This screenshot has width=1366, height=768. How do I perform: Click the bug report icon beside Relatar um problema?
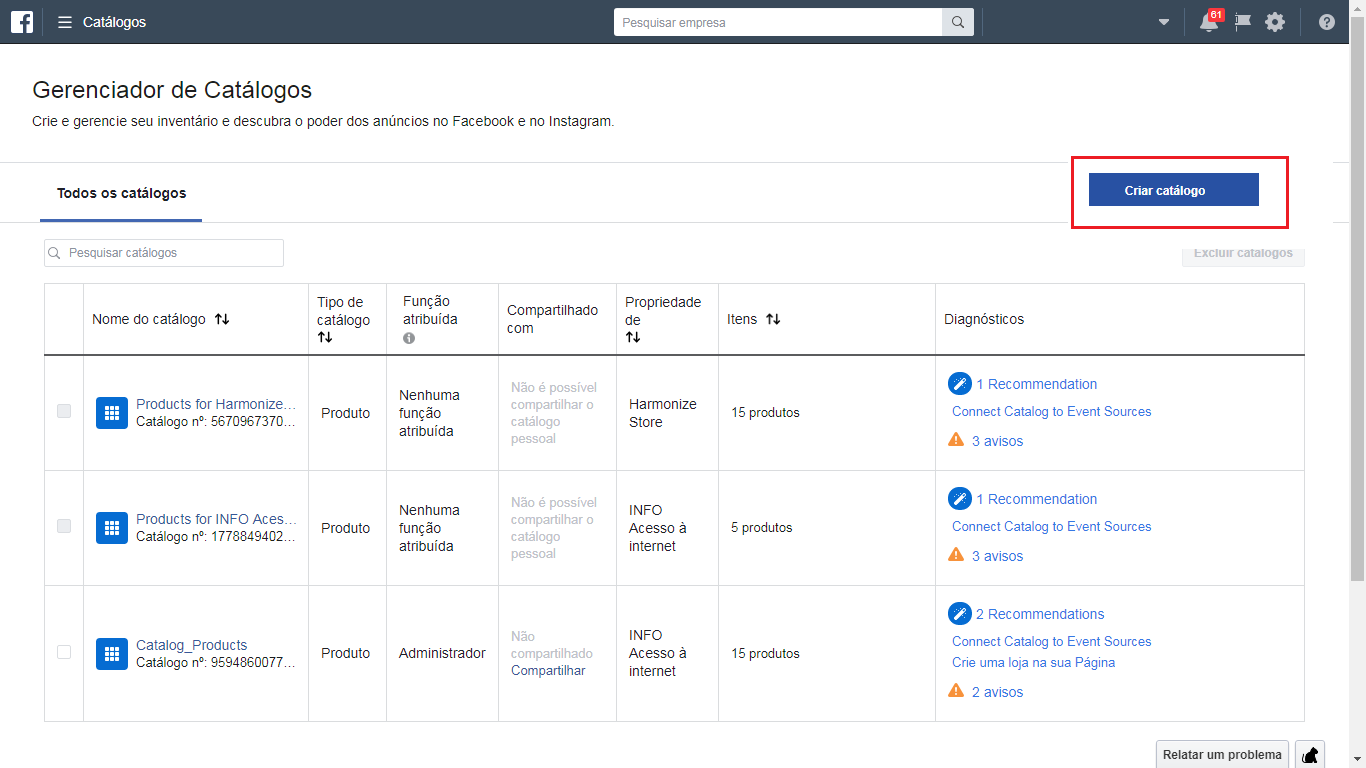pos(1310,755)
